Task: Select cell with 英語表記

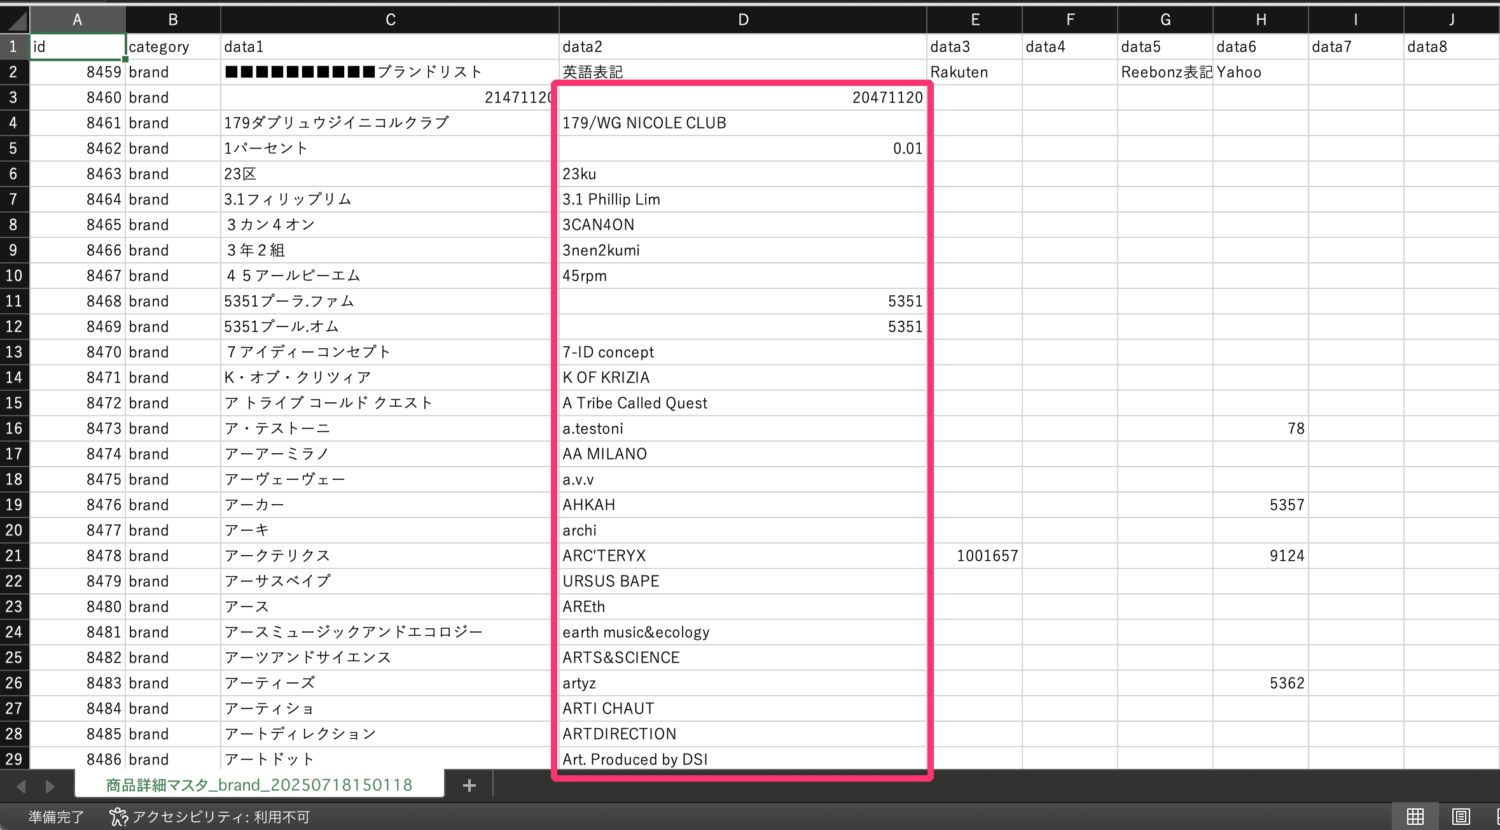Action: 743,72
